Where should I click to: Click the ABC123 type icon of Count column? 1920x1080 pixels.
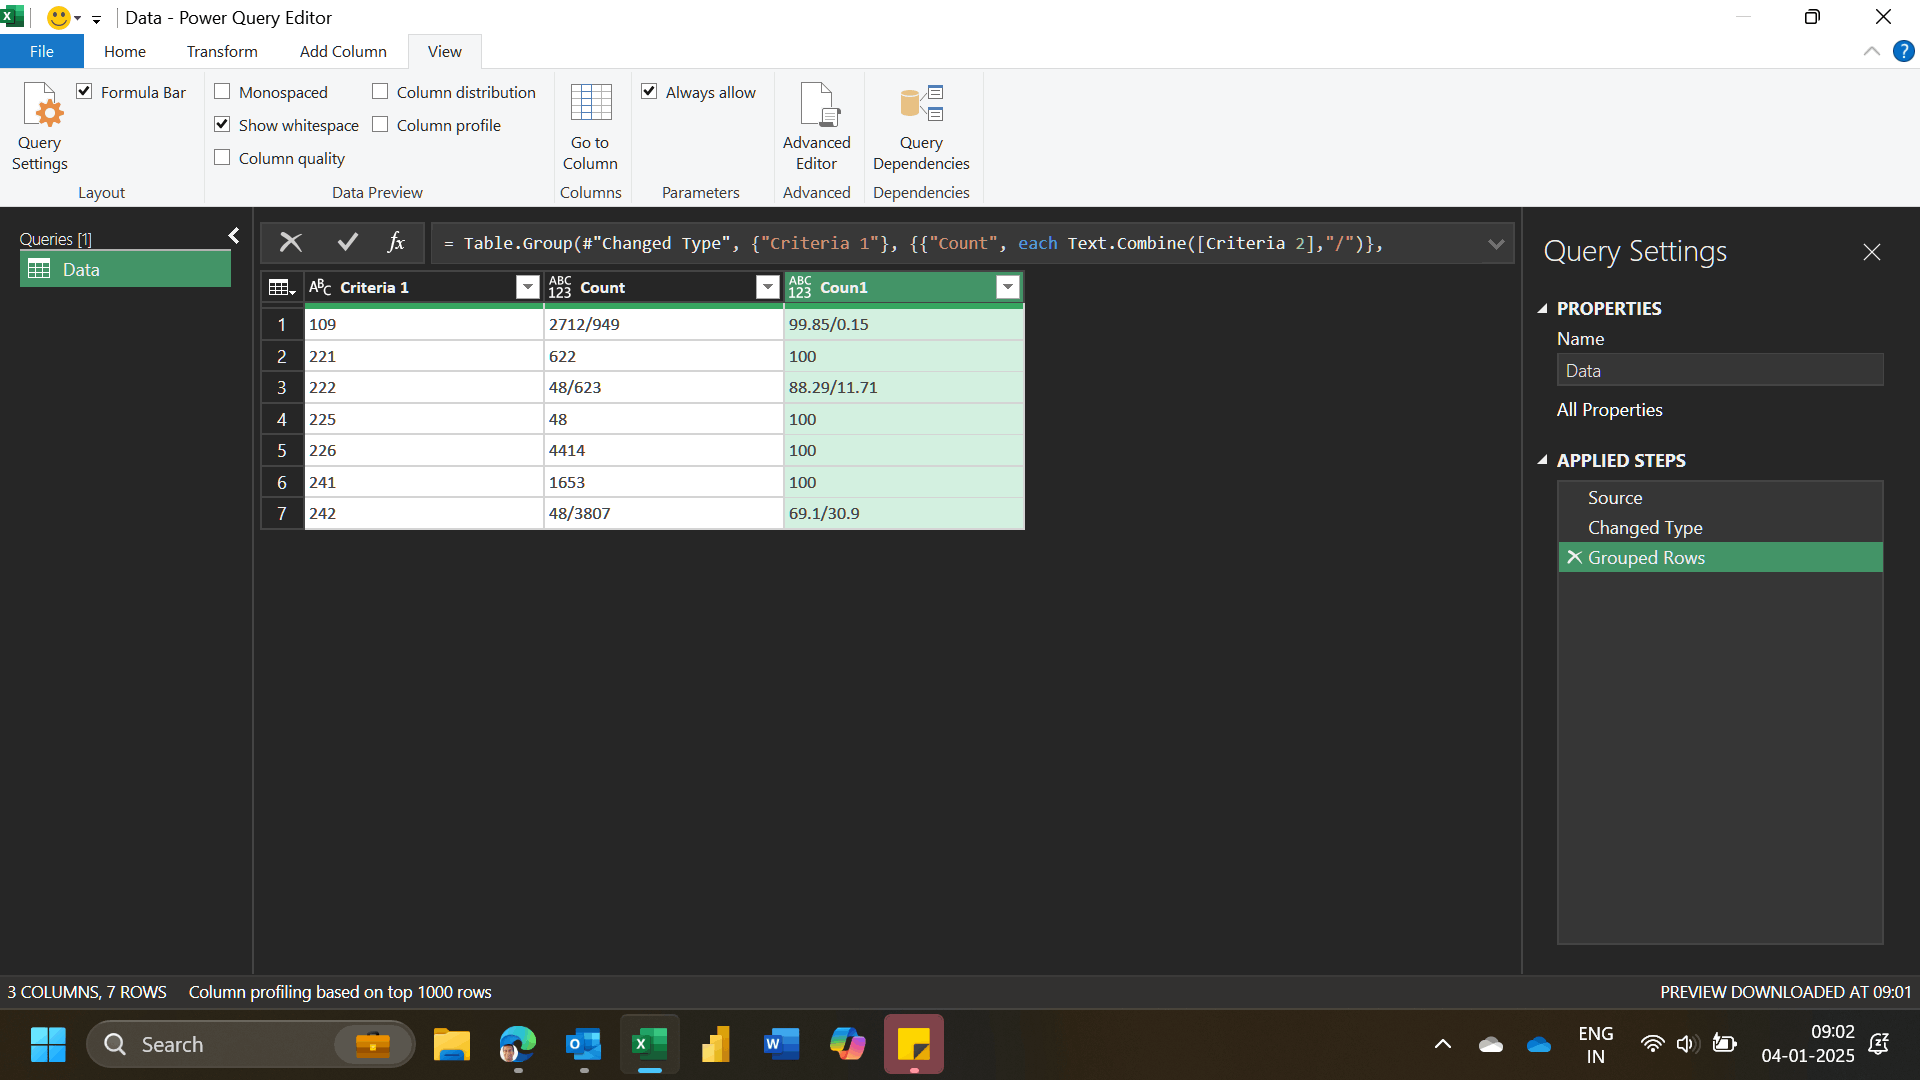(560, 288)
